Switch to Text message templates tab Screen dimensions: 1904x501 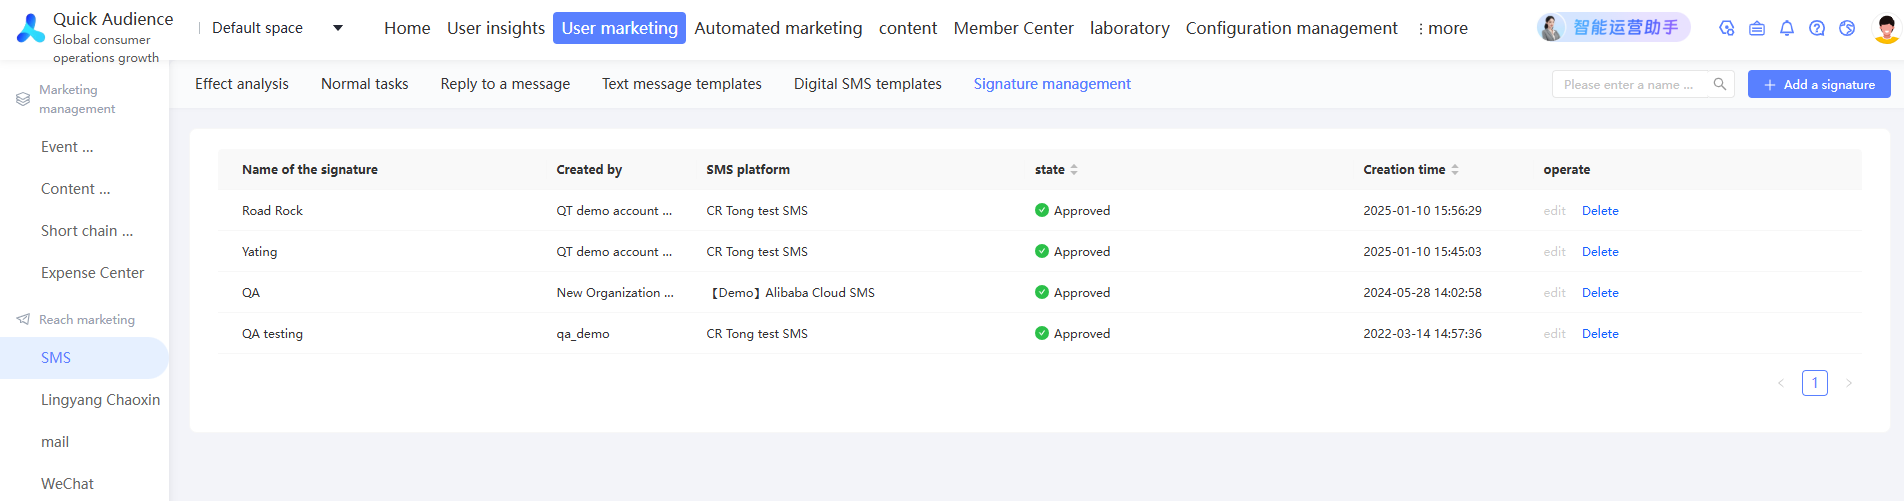(x=682, y=84)
